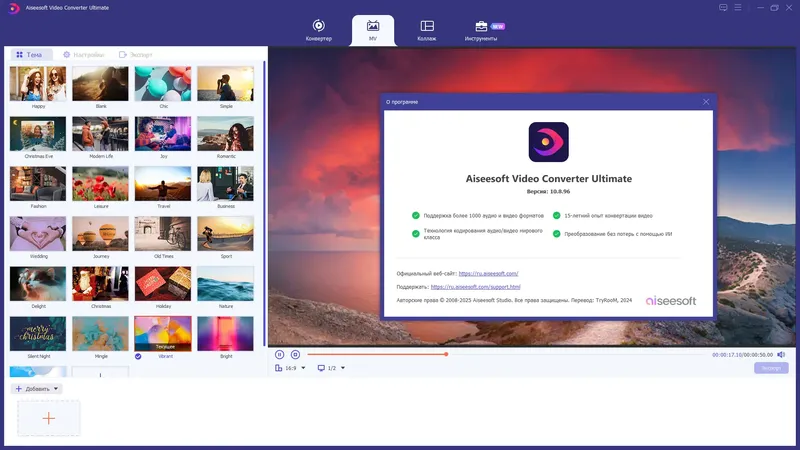800x450 pixels.
Task: Click the aiseesoft brand logo in dialog
Action: (x=671, y=301)
